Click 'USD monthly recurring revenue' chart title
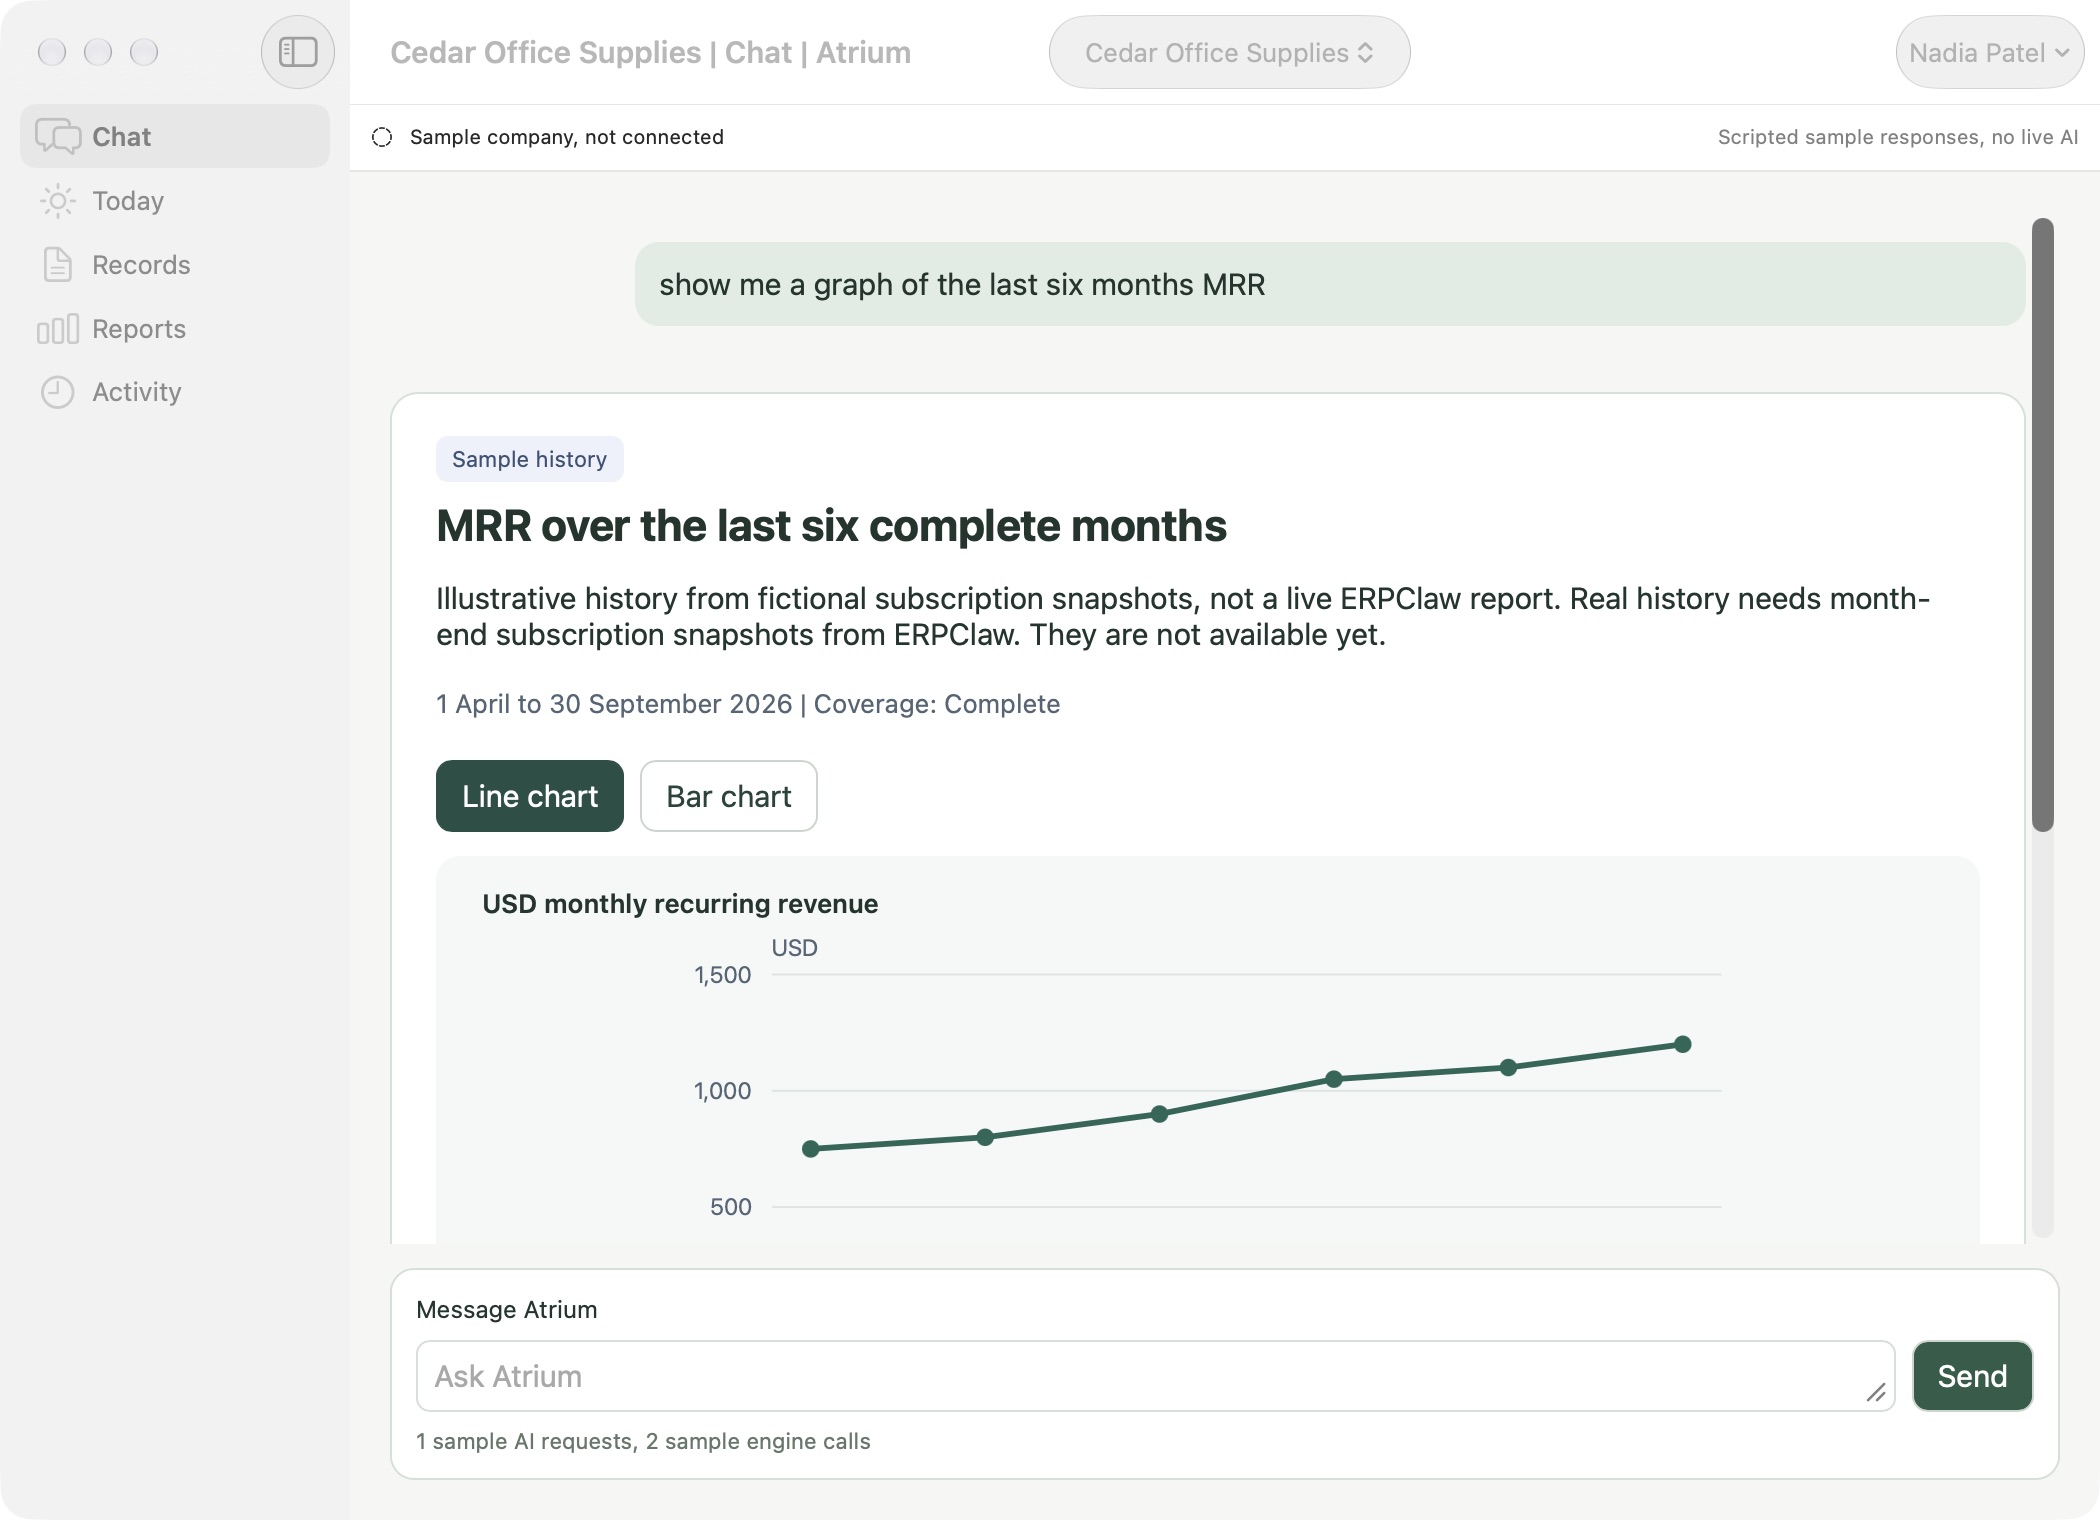This screenshot has height=1520, width=2100. point(680,904)
